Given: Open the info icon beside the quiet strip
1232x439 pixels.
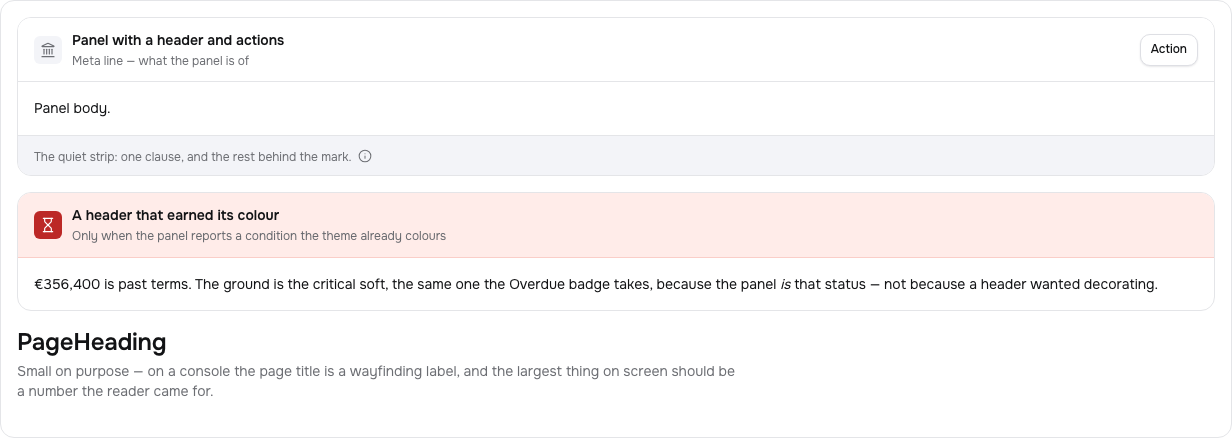Looking at the screenshot, I should 365,156.
